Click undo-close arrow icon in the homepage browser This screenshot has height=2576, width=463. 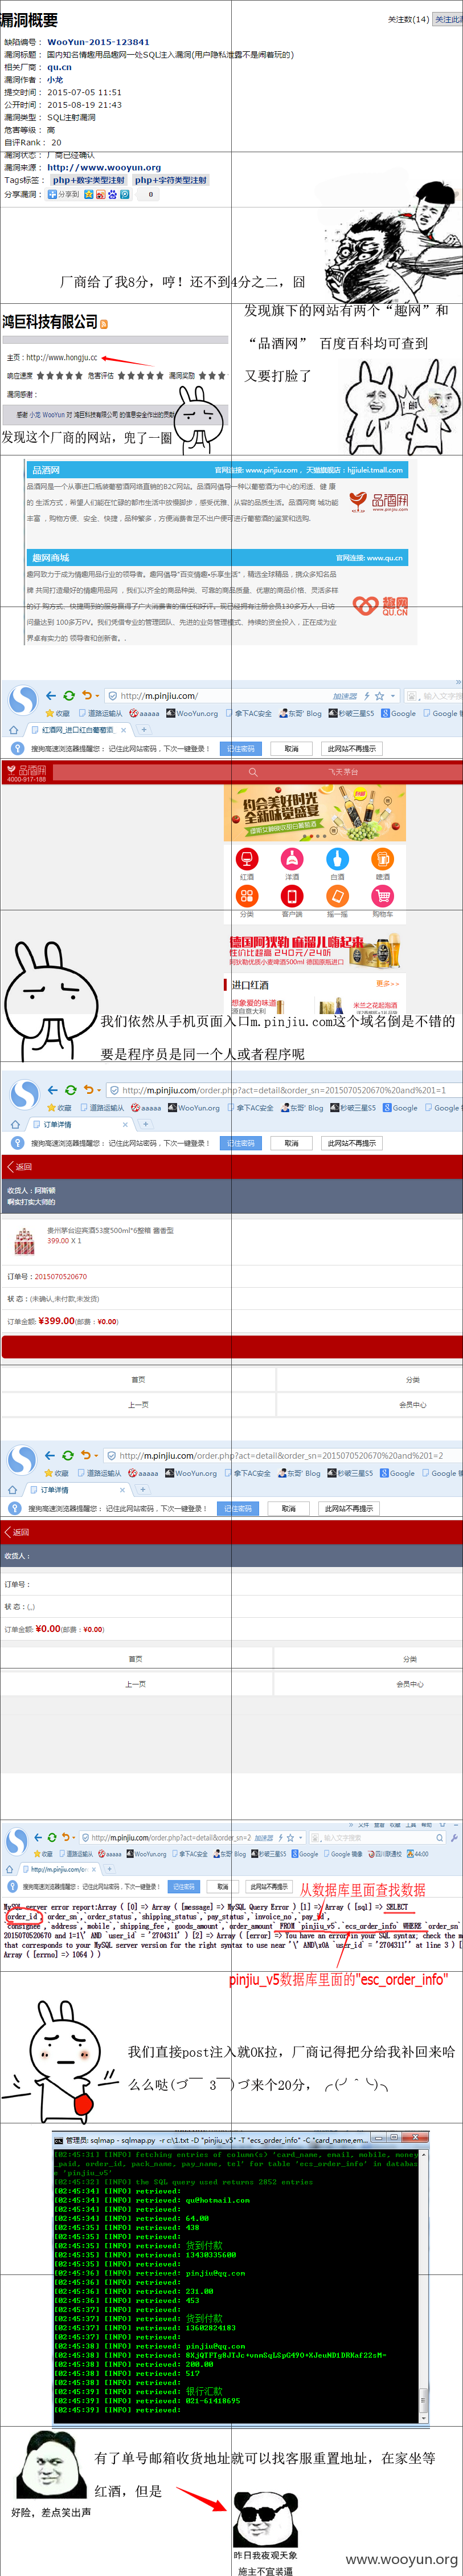pos(88,695)
